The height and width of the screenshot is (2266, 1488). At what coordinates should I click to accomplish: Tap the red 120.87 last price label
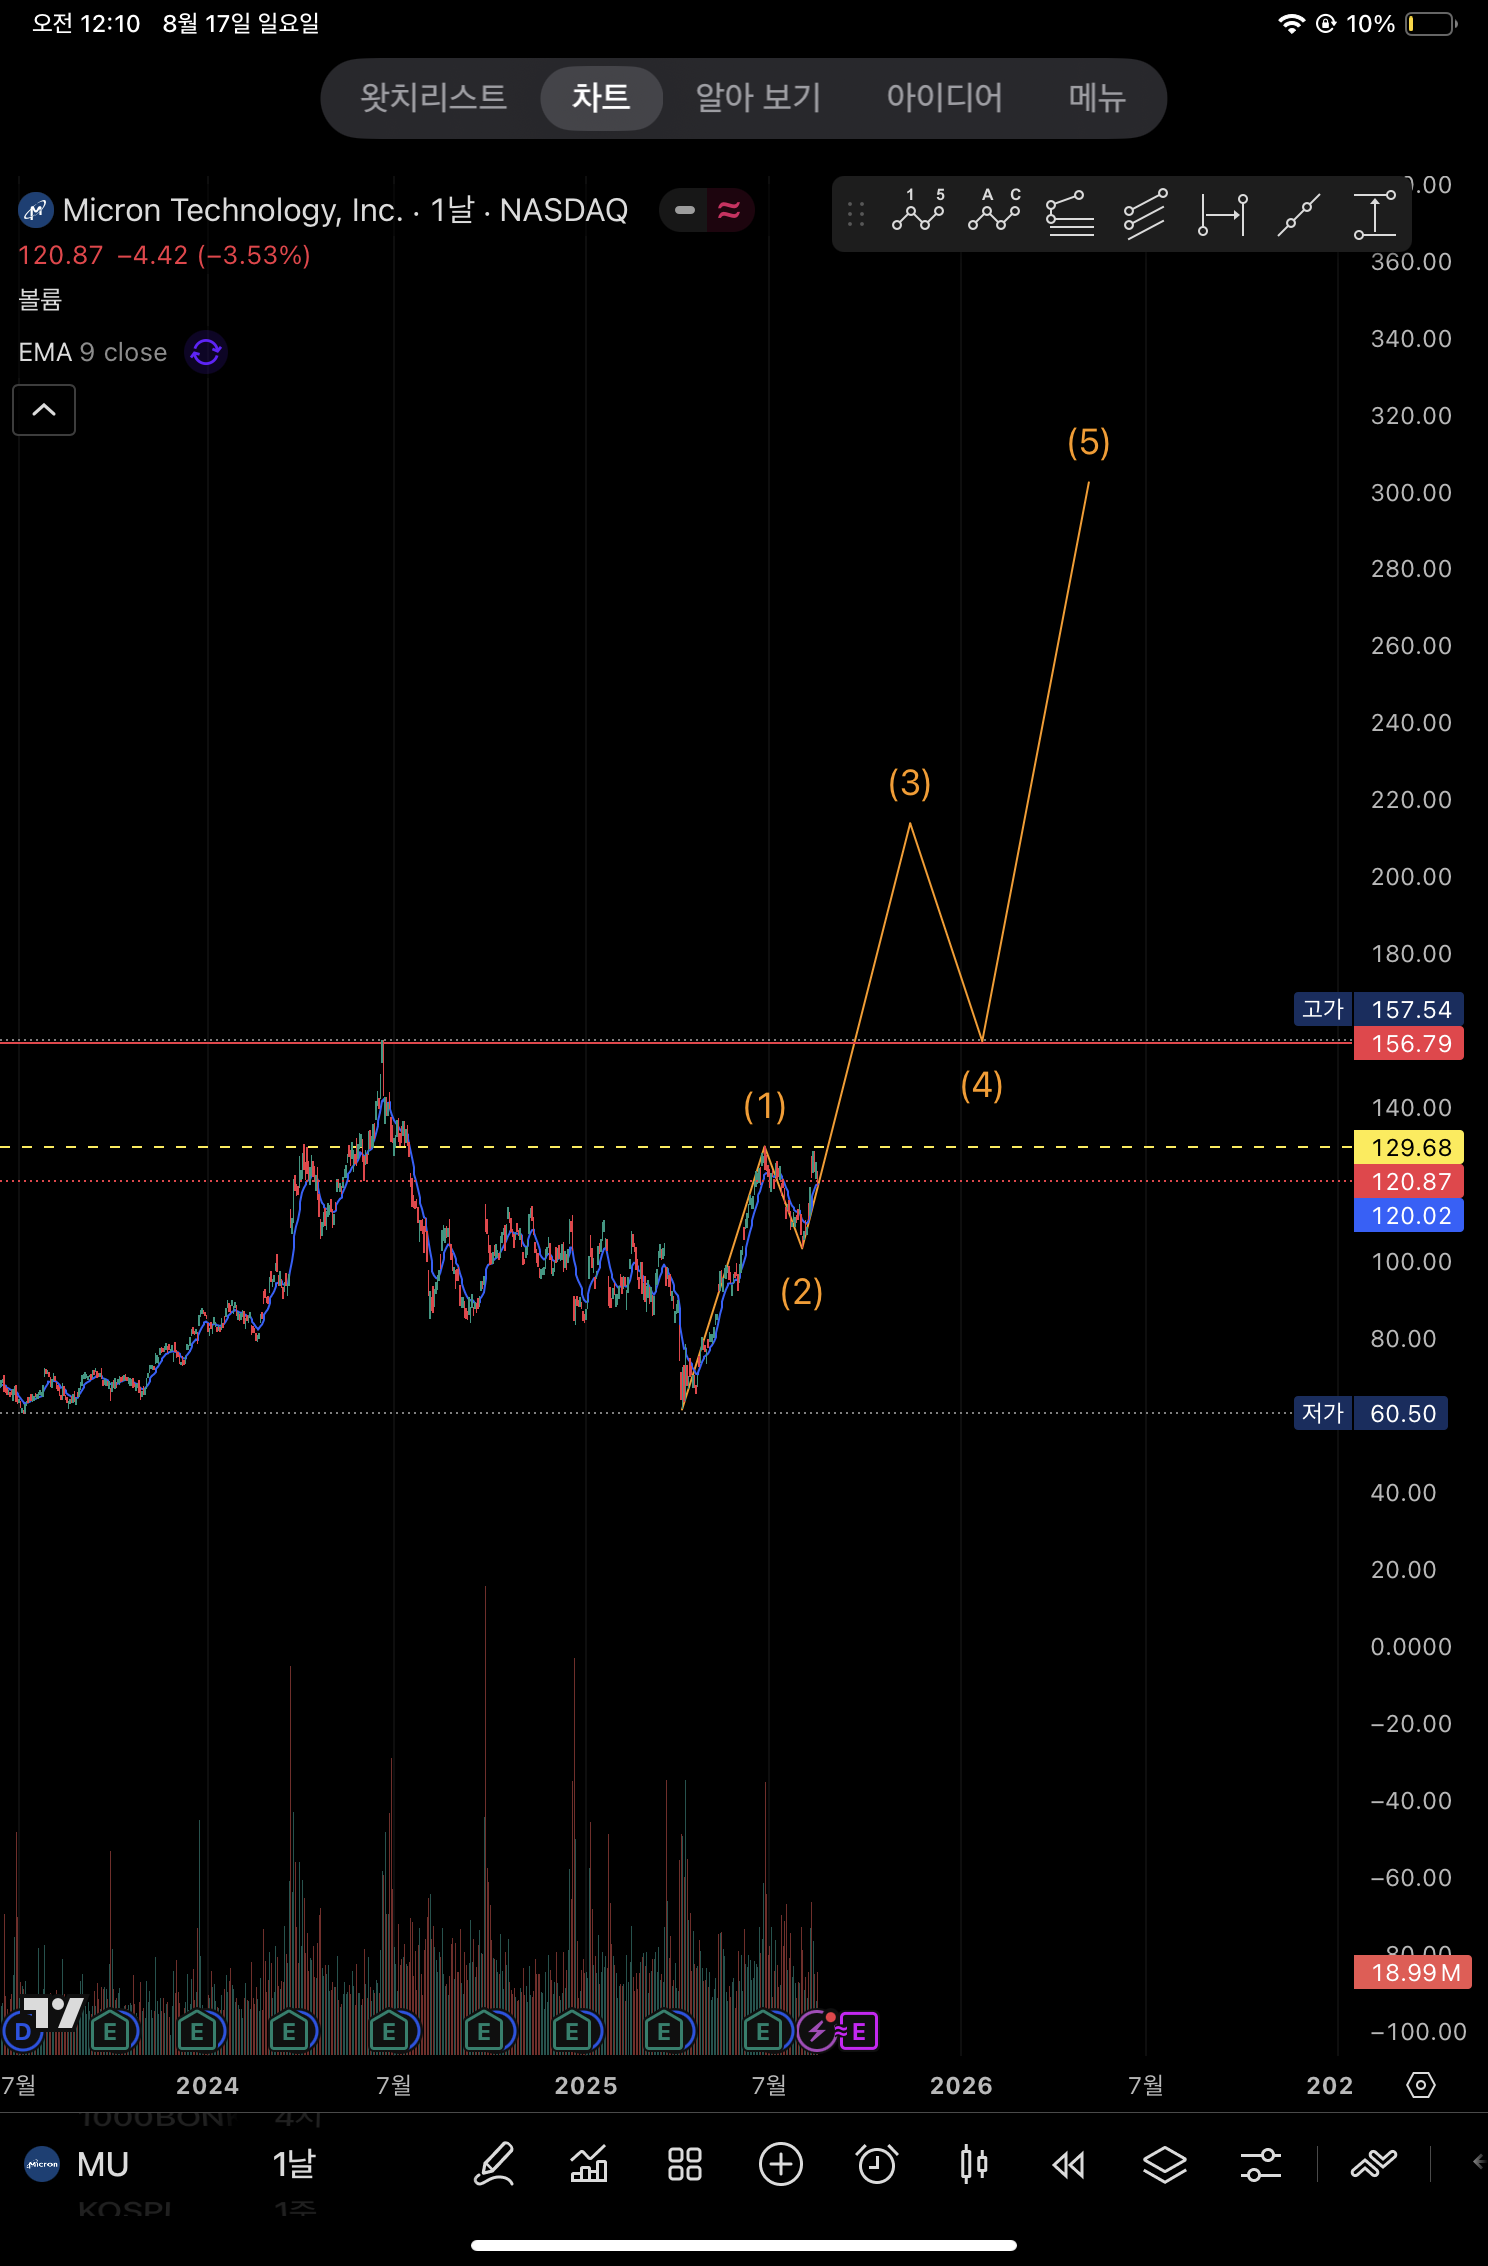pyautogui.click(x=1409, y=1181)
